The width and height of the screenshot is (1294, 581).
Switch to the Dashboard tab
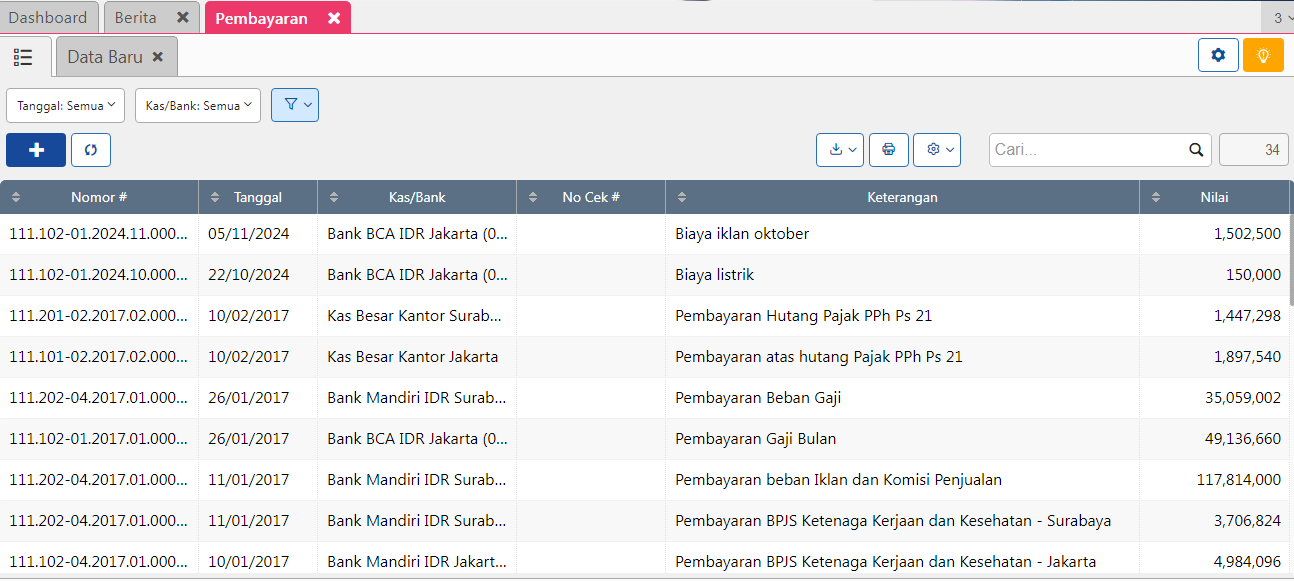(x=49, y=18)
